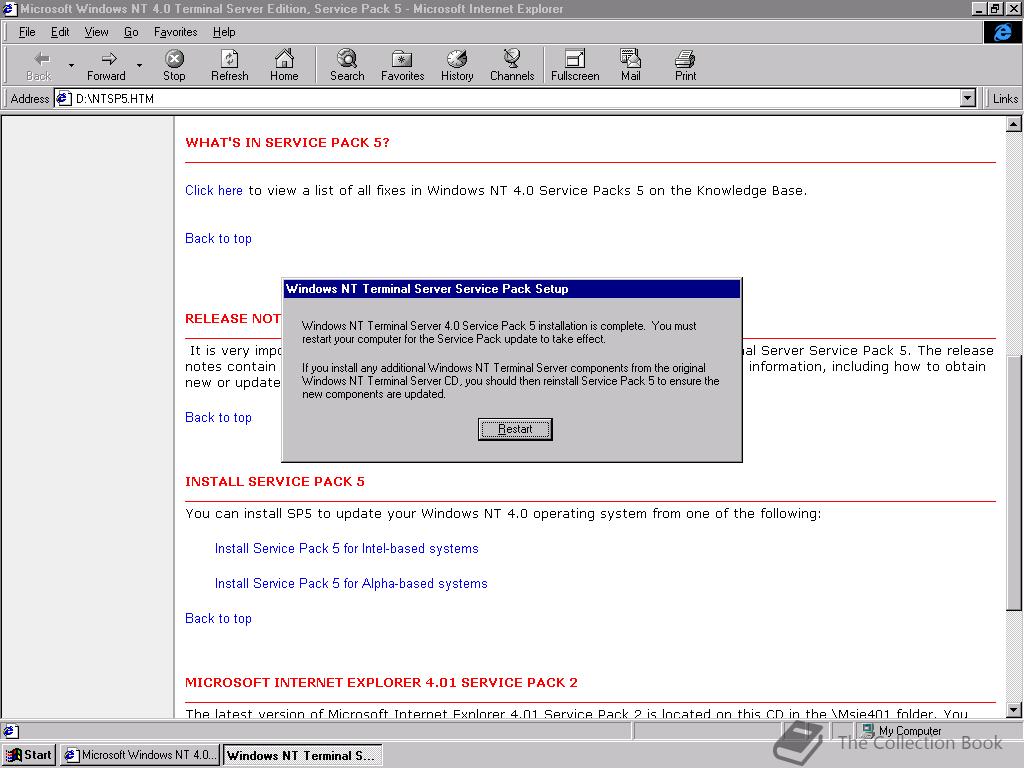The image size is (1024, 768).
Task: Print the page with Print icon
Action: tap(685, 59)
